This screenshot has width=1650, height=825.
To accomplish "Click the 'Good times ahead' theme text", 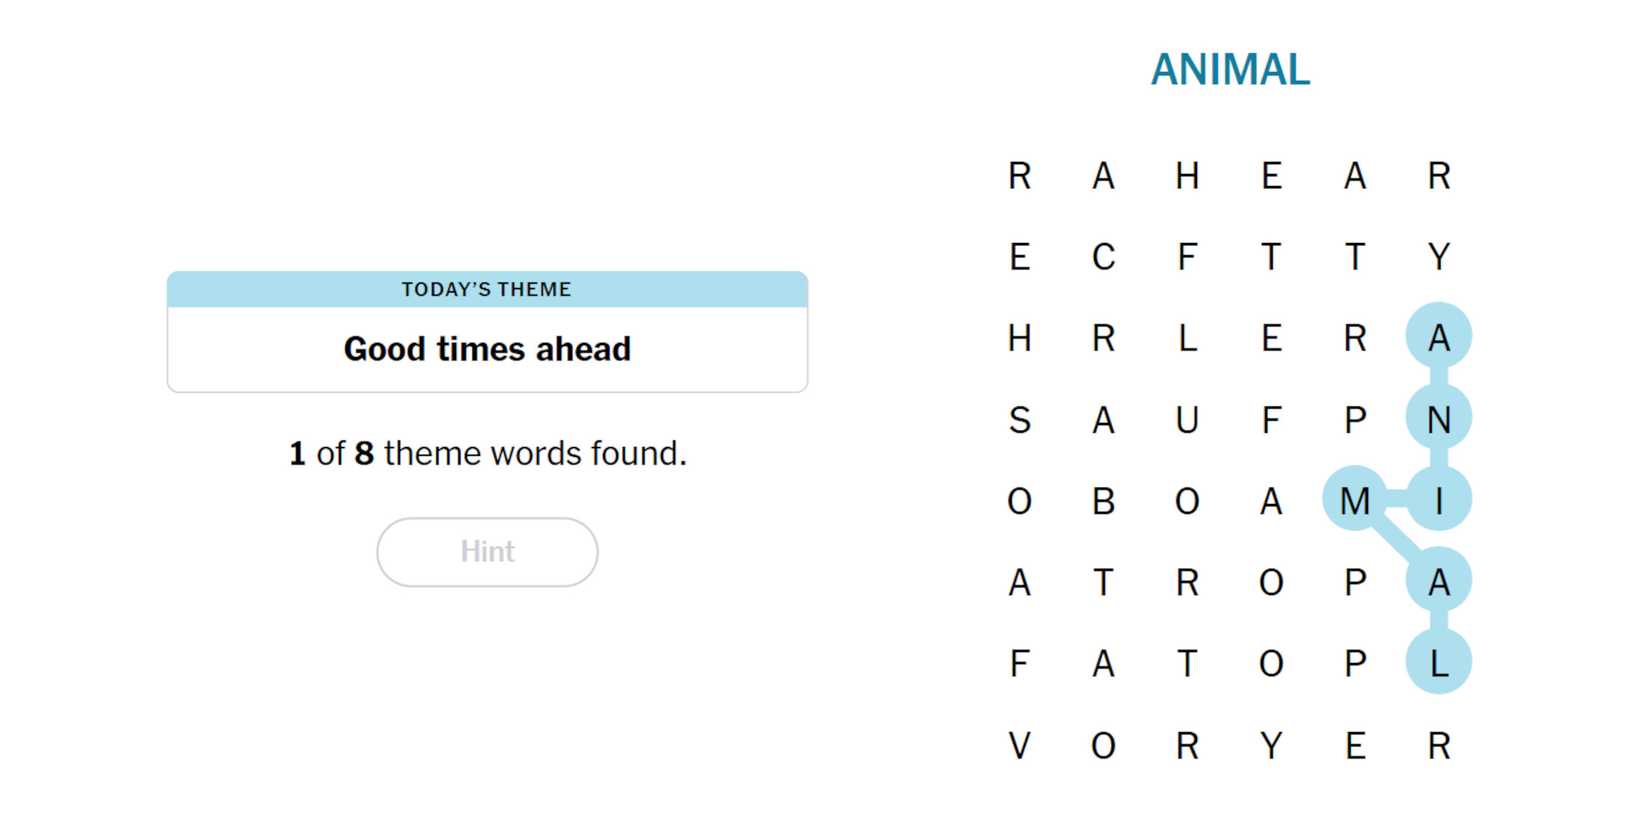I will [x=487, y=349].
